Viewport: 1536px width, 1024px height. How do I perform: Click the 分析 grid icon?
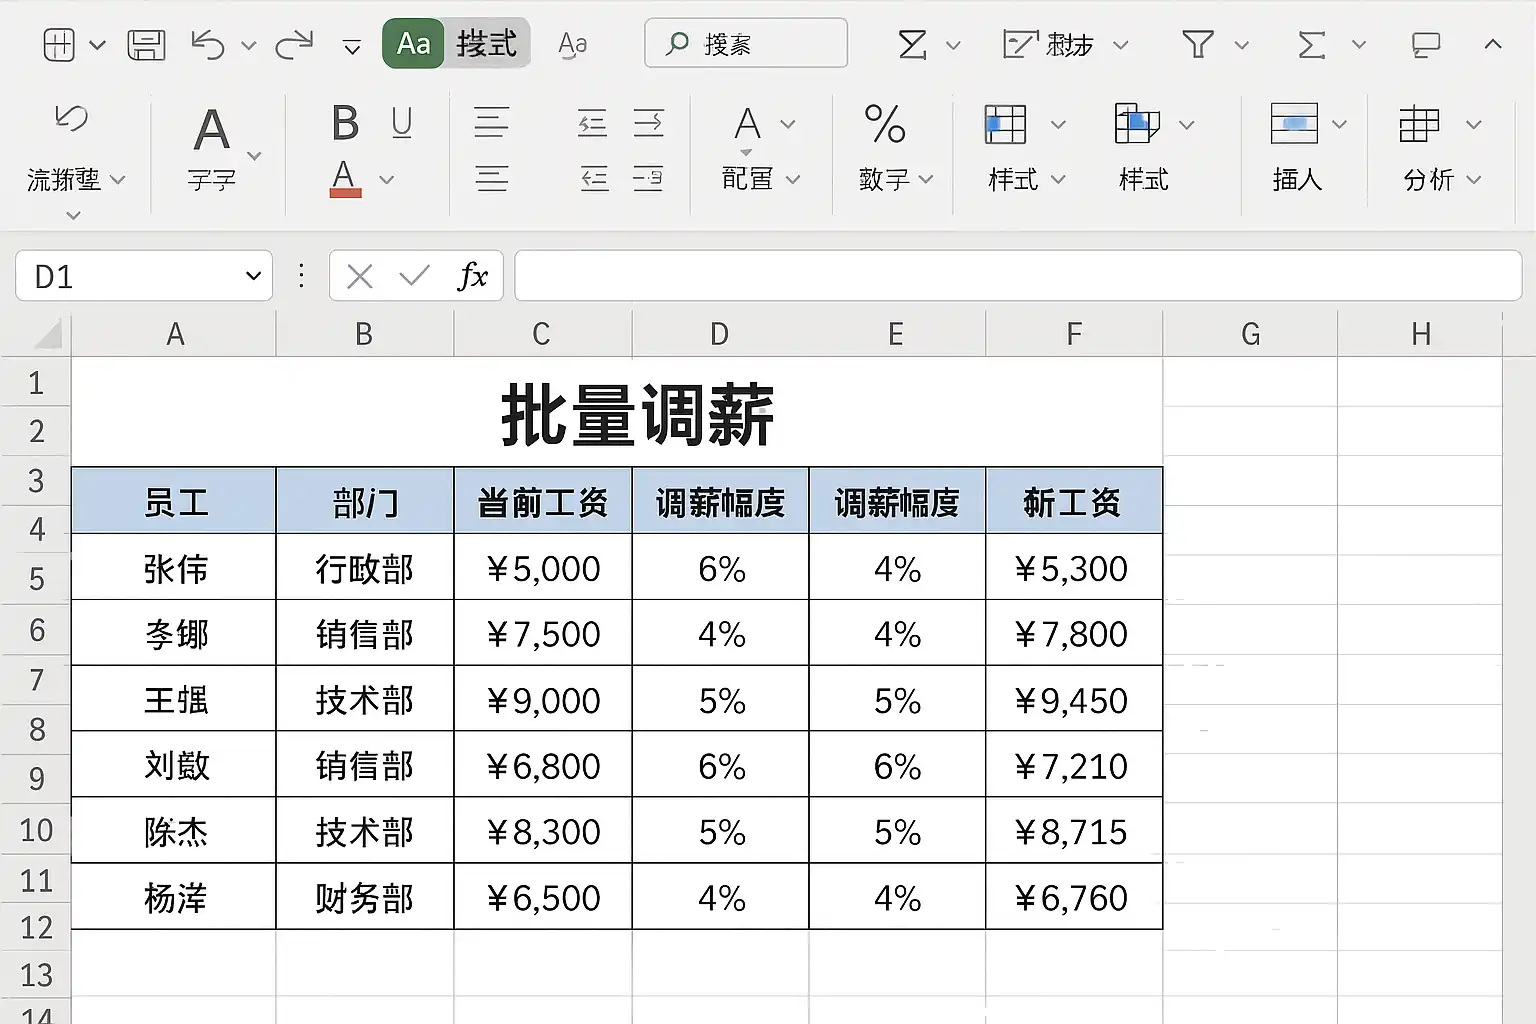[1419, 125]
